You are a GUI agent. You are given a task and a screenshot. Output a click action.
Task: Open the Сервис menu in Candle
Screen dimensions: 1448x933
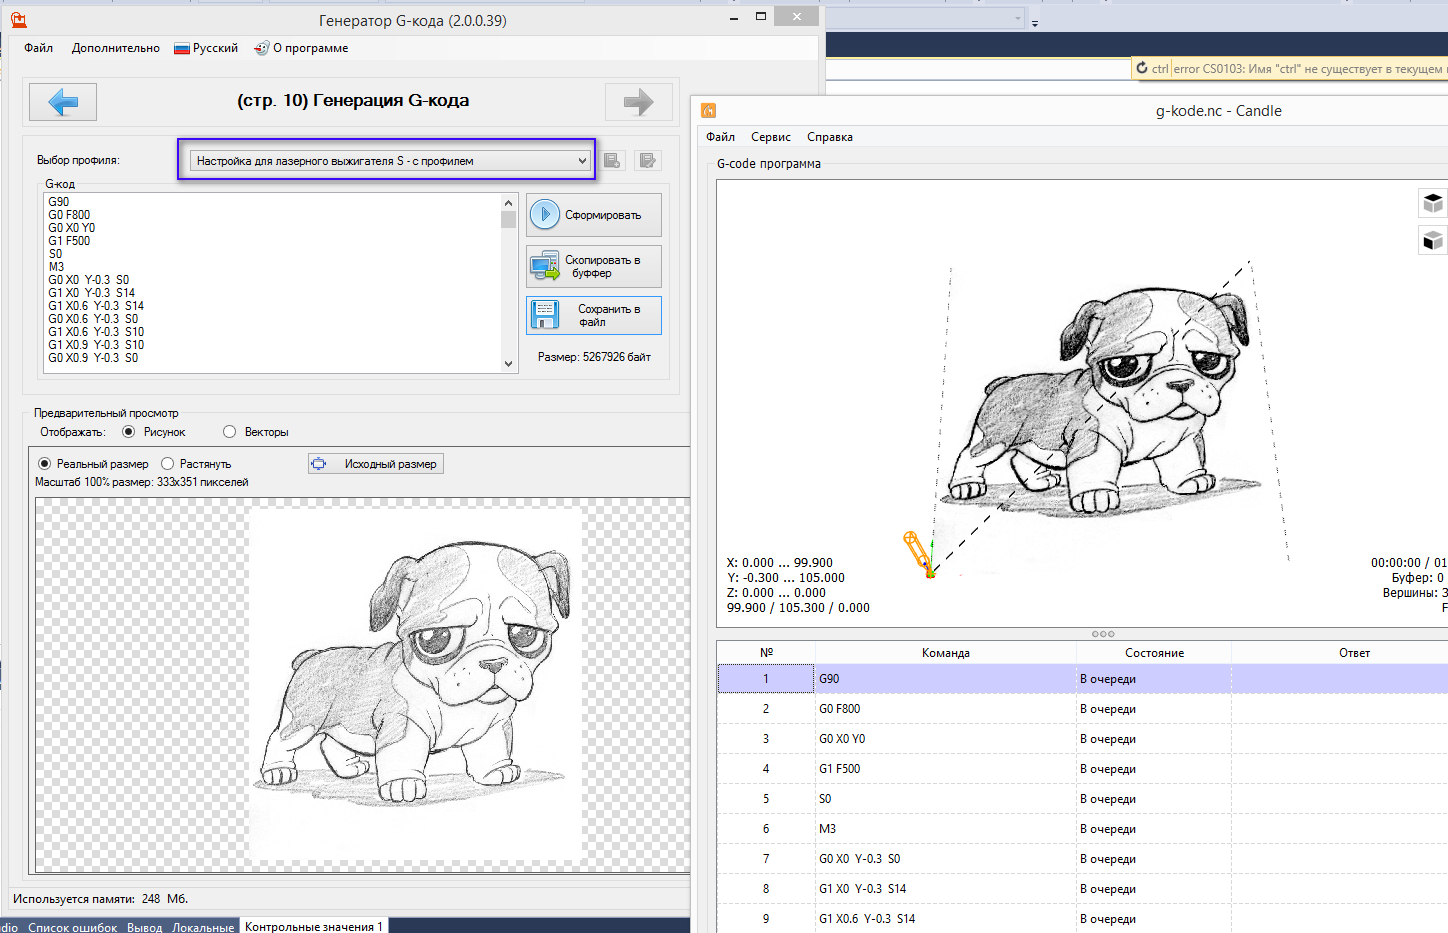tap(771, 137)
